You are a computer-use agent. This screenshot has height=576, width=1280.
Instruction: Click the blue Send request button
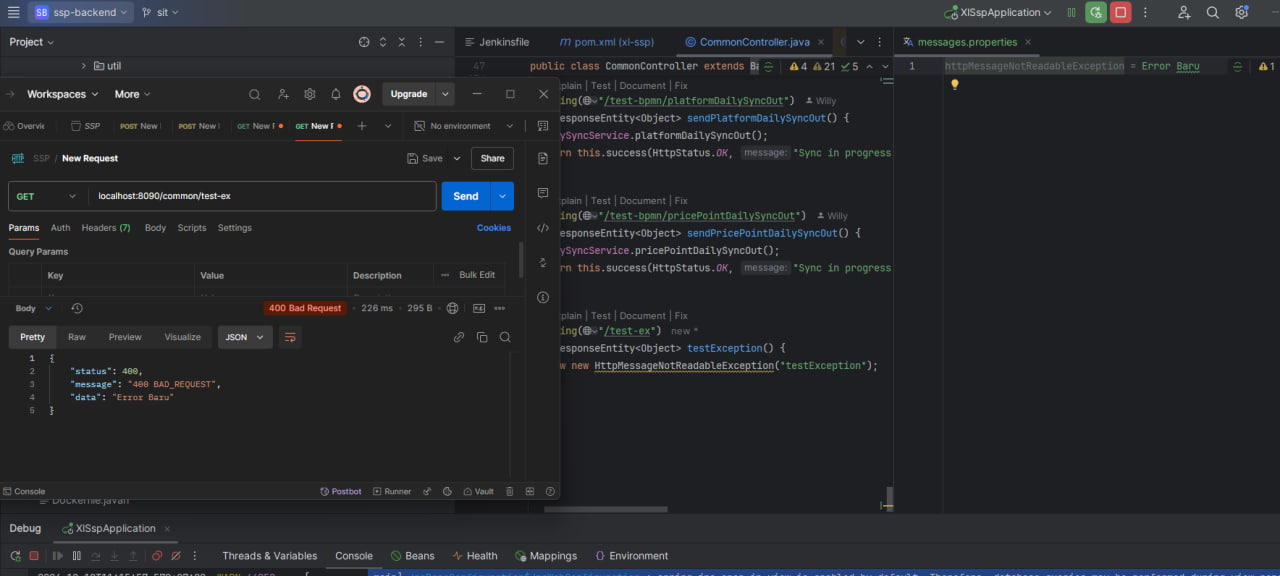tap(466, 196)
